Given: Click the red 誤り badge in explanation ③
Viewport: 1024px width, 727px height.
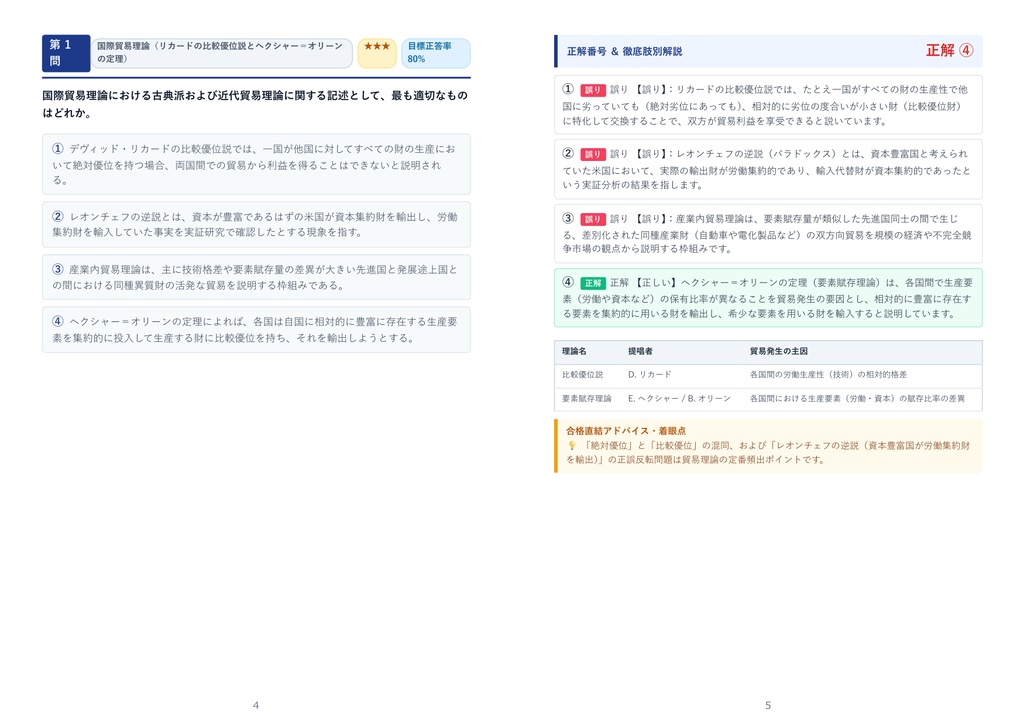Looking at the screenshot, I should click(593, 219).
